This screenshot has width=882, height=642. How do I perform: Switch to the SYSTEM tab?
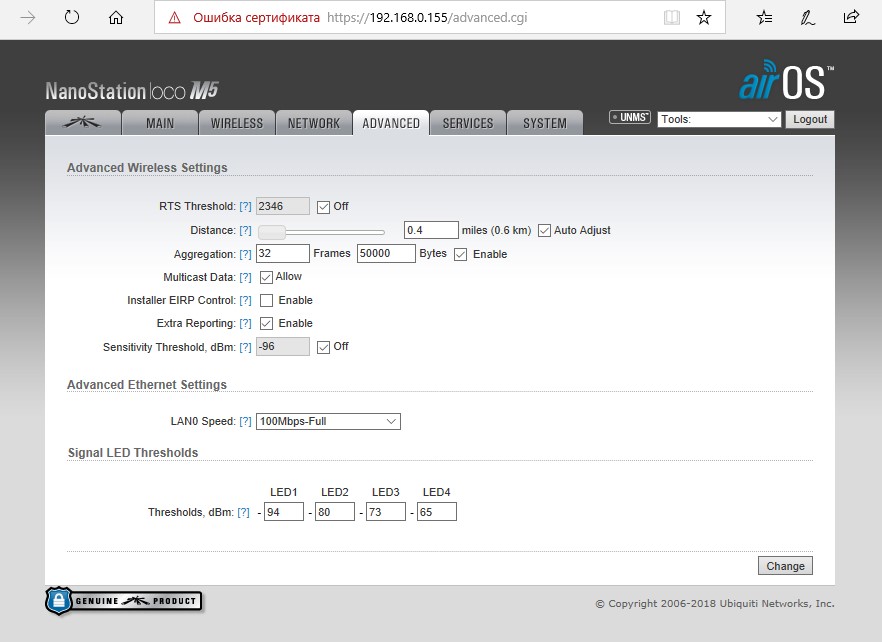pos(545,123)
